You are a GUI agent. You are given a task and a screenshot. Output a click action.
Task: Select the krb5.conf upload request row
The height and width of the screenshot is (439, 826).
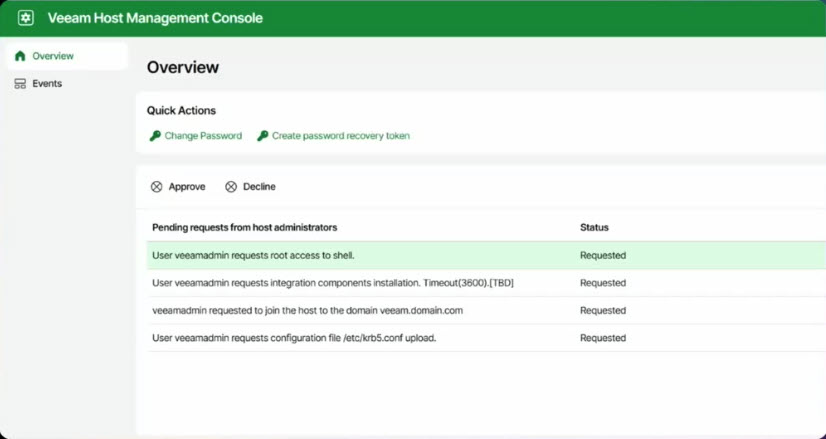click(486, 338)
